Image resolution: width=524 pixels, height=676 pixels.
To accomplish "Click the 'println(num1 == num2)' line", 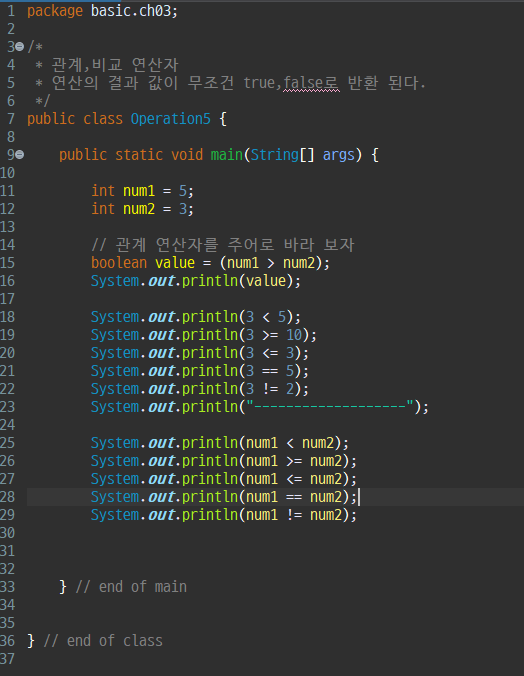I will click(224, 497).
